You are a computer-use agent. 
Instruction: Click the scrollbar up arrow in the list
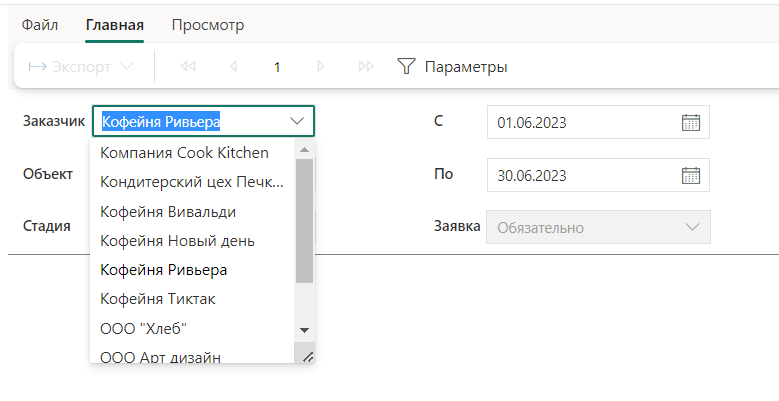[305, 150]
